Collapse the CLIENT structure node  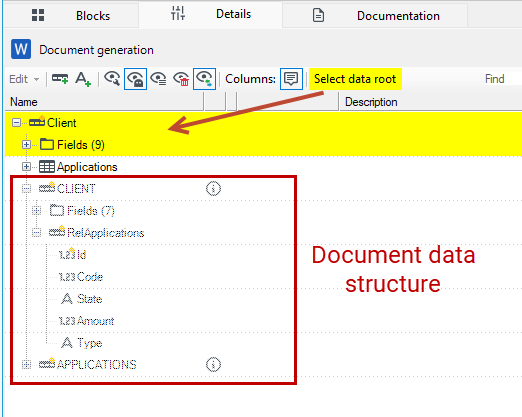26,189
